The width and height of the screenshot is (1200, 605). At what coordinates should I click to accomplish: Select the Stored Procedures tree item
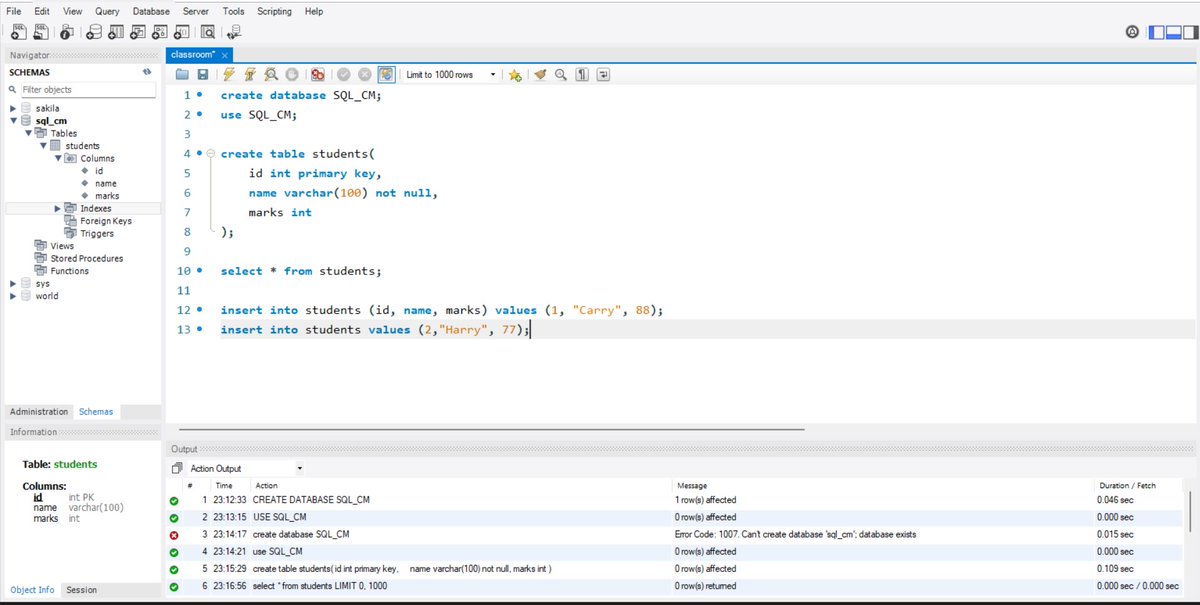(x=87, y=258)
